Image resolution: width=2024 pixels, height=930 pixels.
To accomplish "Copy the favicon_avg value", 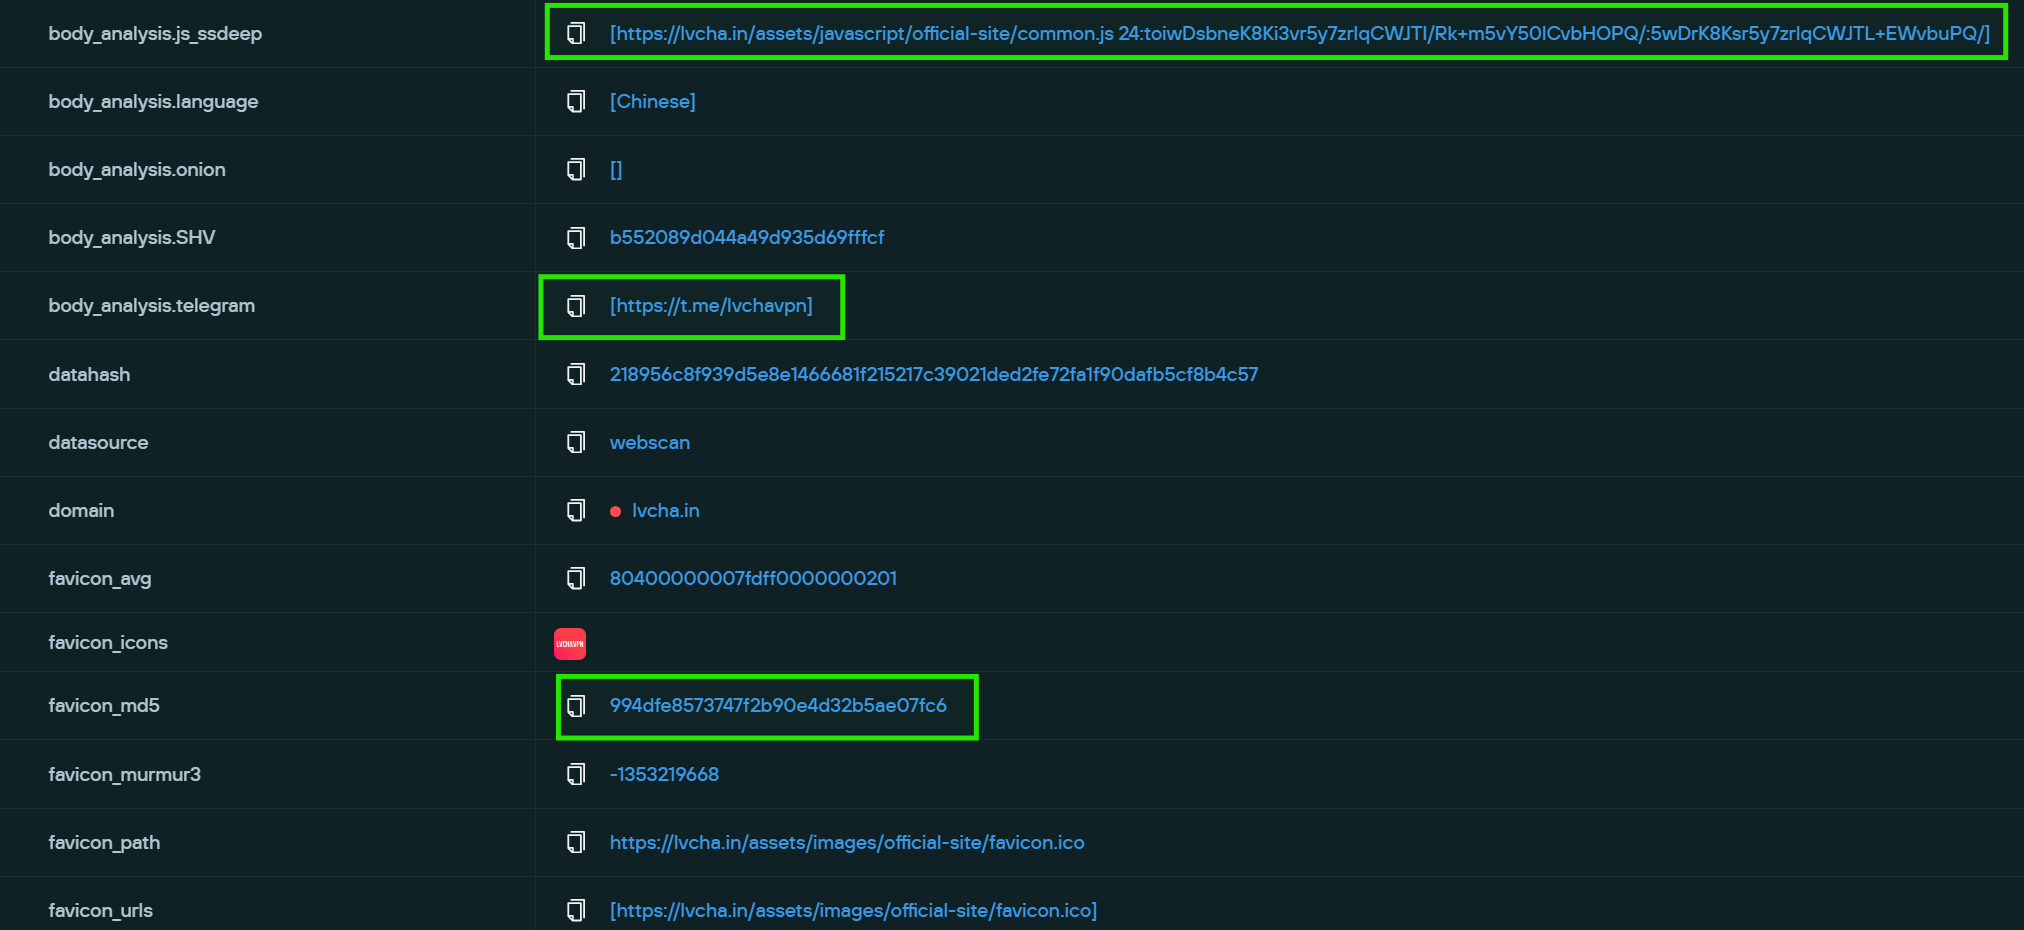I will coord(574,578).
